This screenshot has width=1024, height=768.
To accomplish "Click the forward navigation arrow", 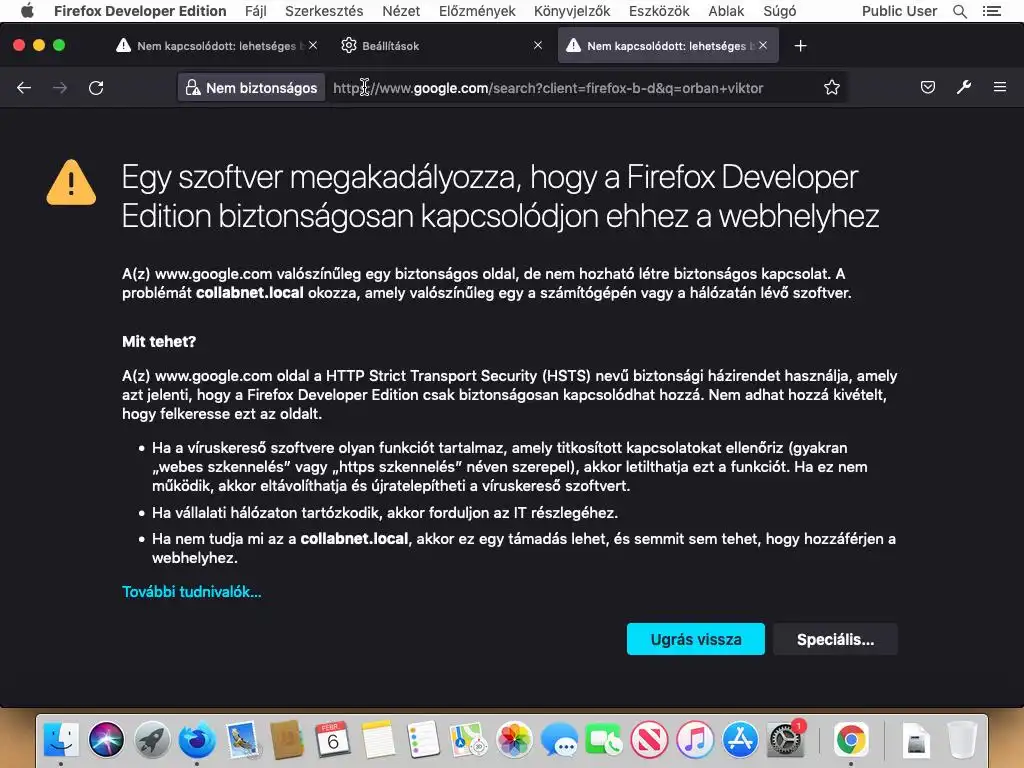I will coord(60,88).
